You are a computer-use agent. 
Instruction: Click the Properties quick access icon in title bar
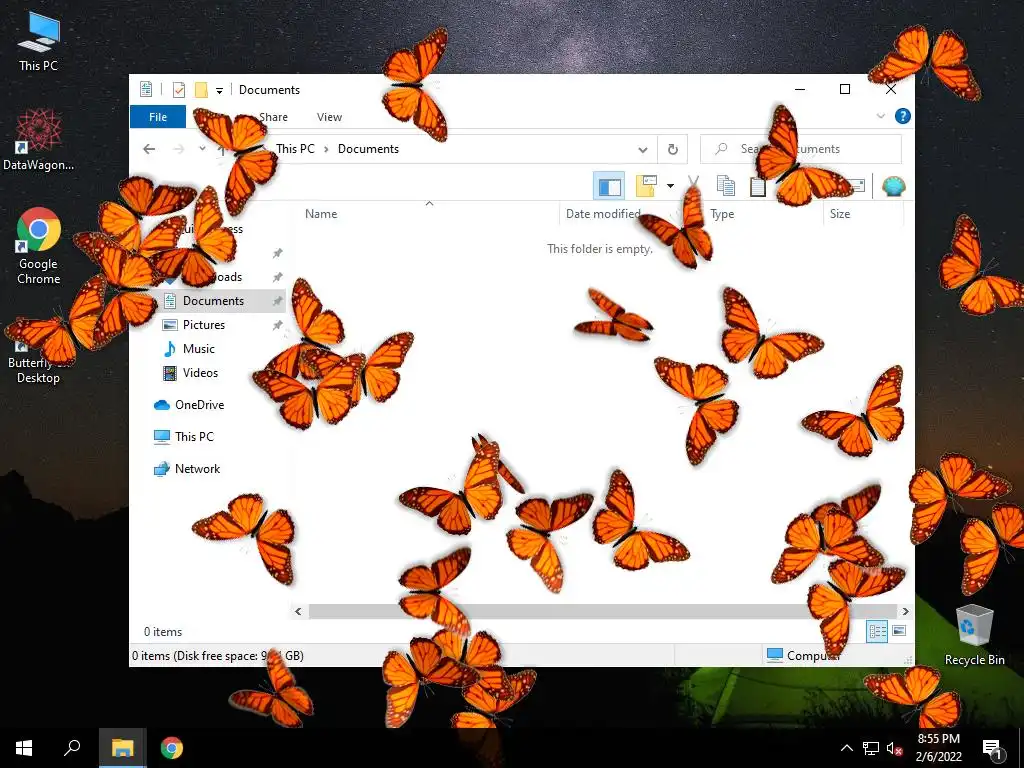click(178, 90)
